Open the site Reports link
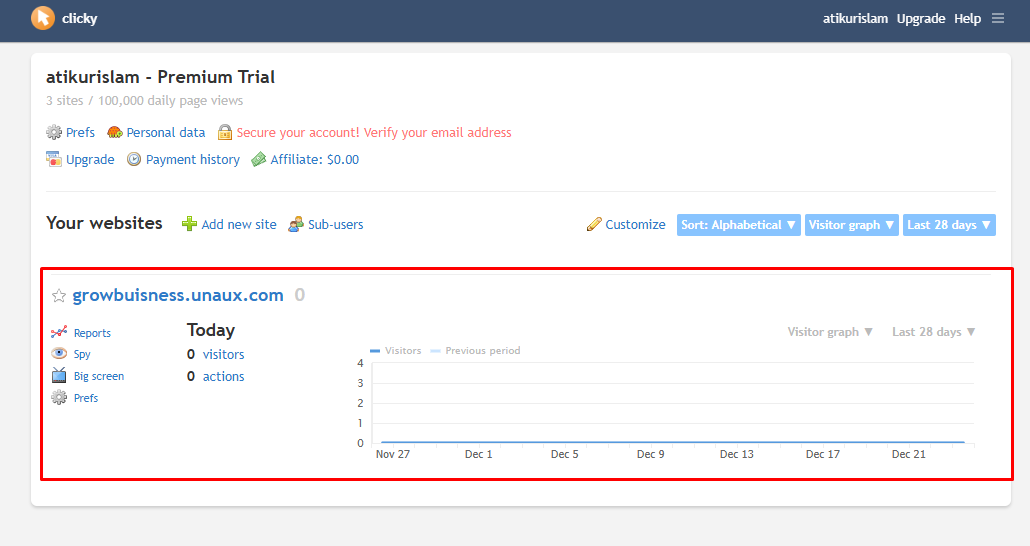Viewport: 1030px width, 546px height. 92,332
